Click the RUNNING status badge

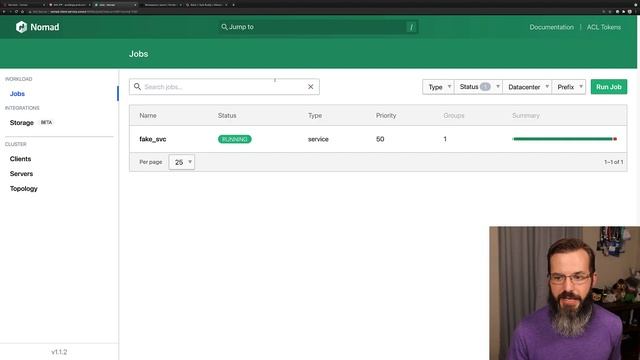coord(235,139)
